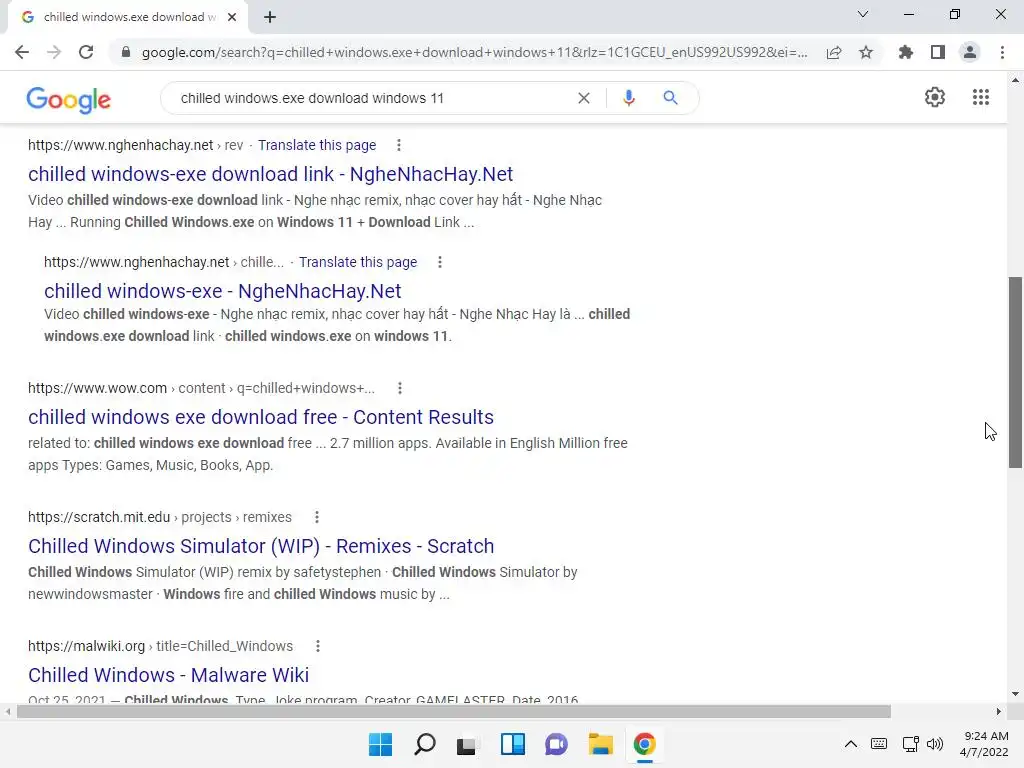The image size is (1024, 768).
Task: Translate the nghenhachay.net chille result
Action: tap(358, 262)
